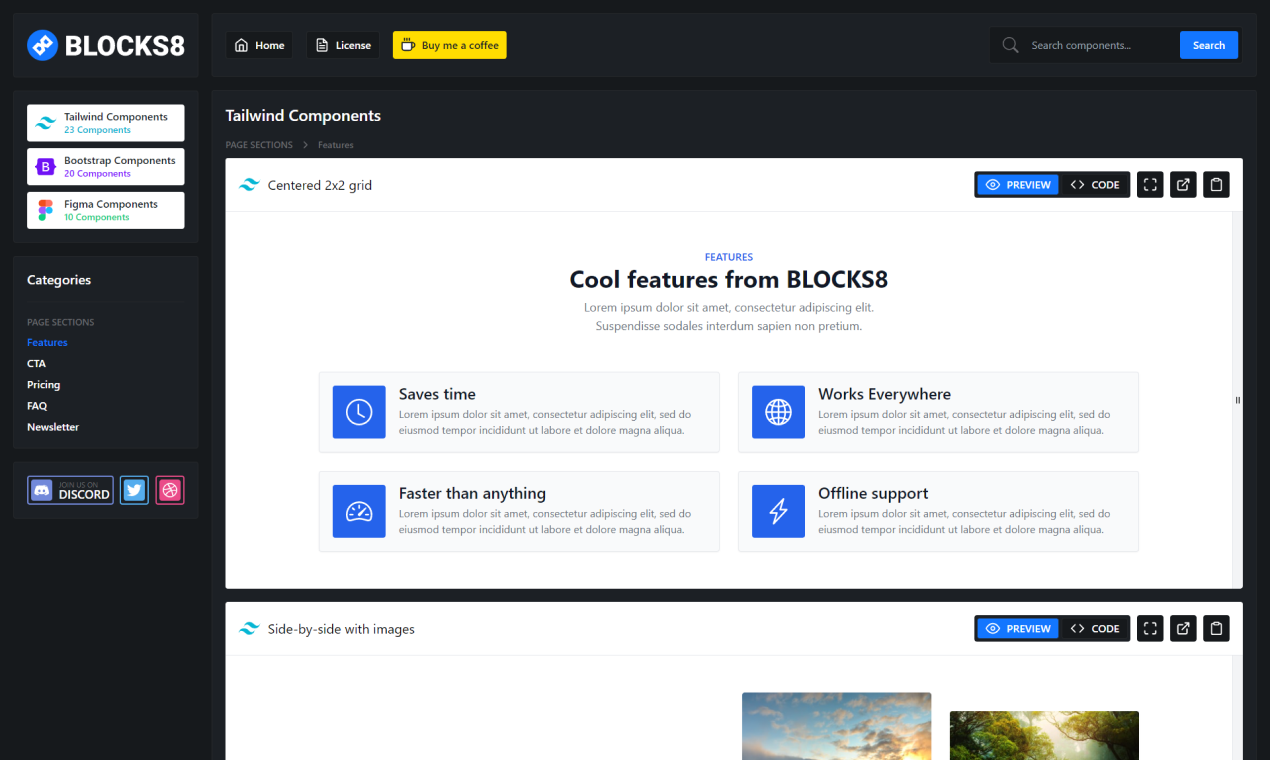Switch Side-by-side with images to CODE view
Screen dimensions: 1270x760
pos(1094,628)
